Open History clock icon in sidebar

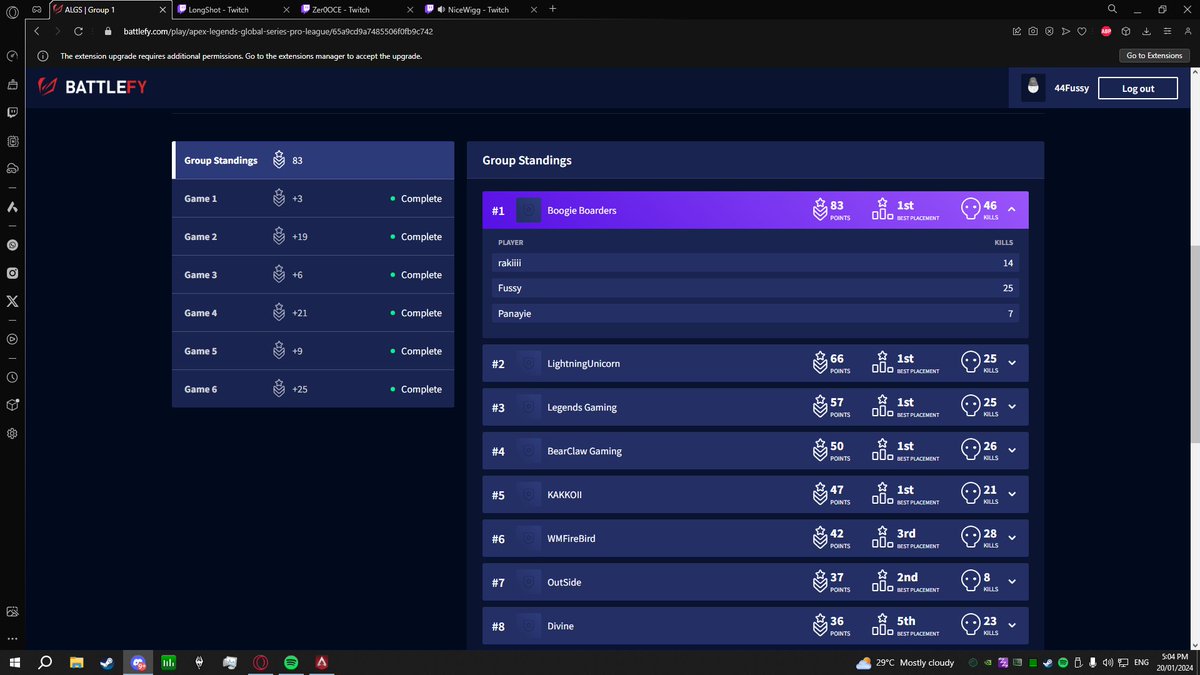click(12, 377)
